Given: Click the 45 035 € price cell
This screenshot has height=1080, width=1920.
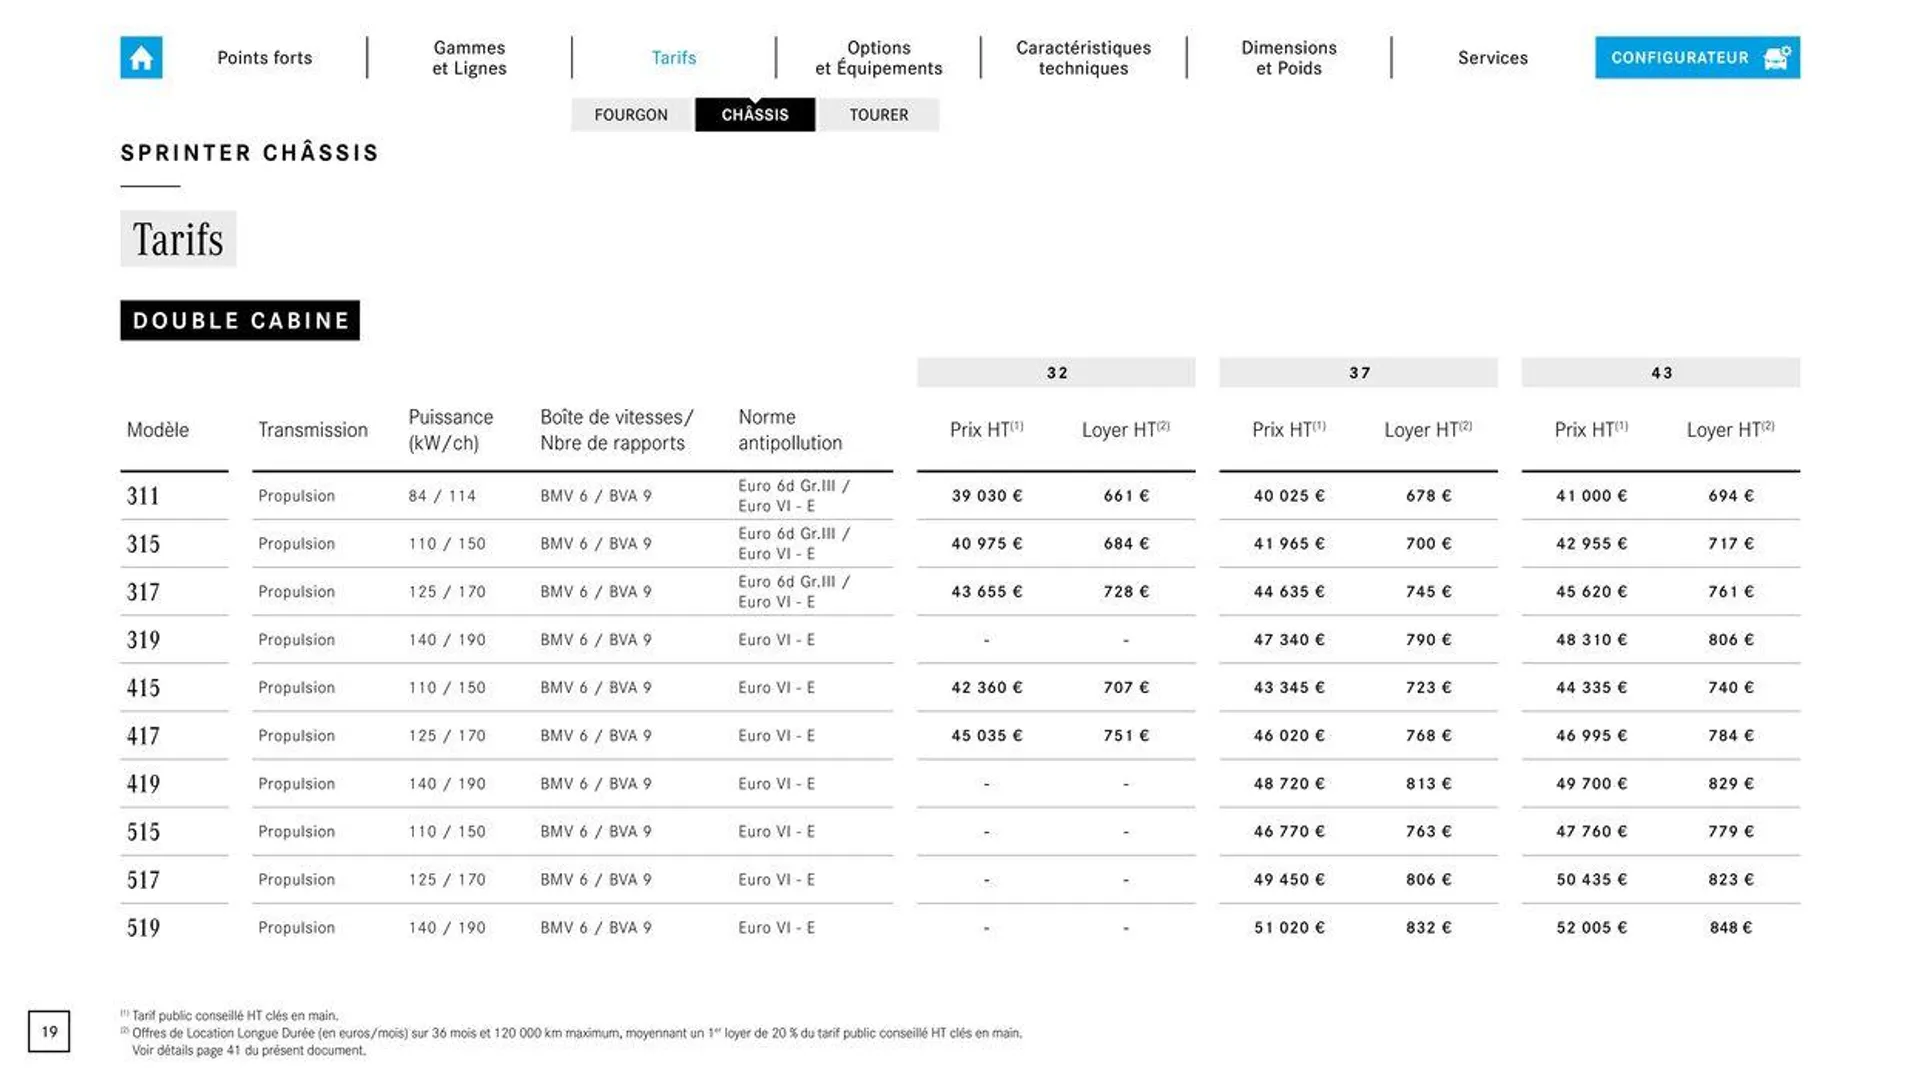Looking at the screenshot, I should point(986,736).
